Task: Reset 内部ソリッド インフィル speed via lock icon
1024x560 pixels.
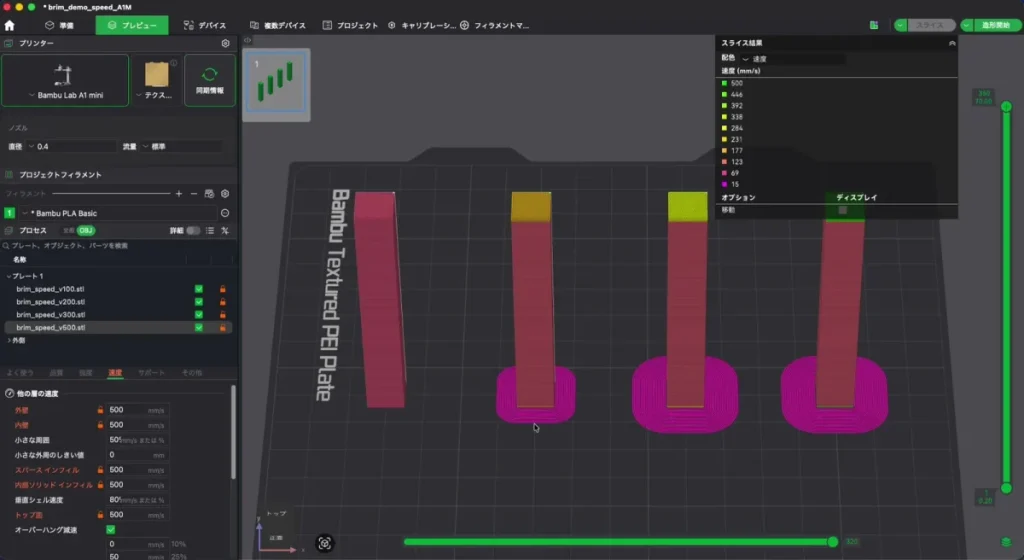Action: tap(101, 485)
